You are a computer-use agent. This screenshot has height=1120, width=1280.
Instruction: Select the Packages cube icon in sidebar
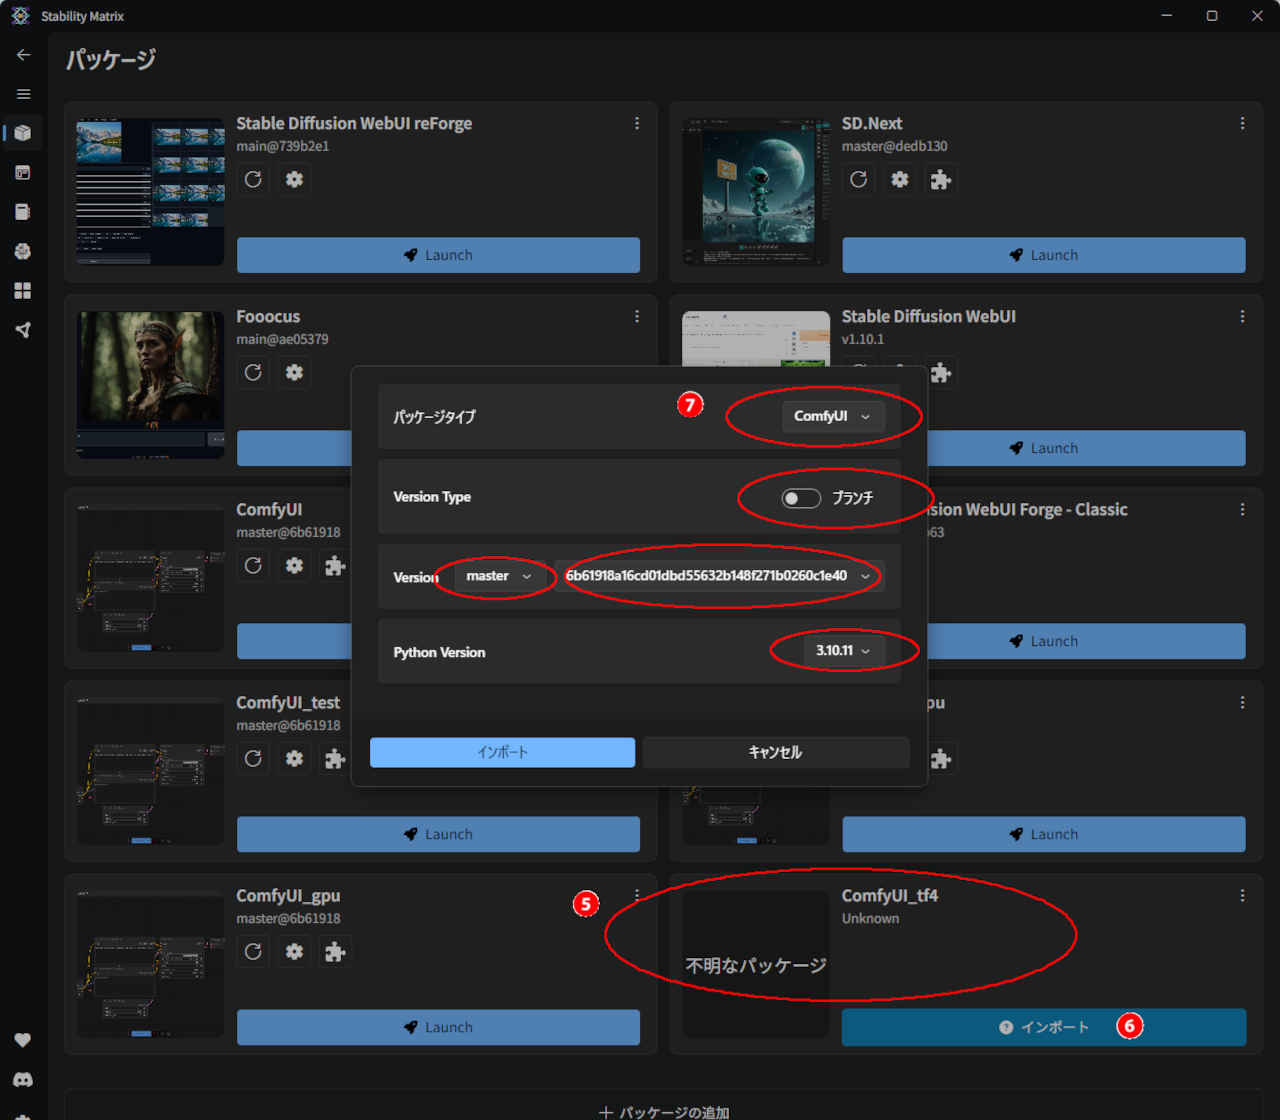point(23,133)
